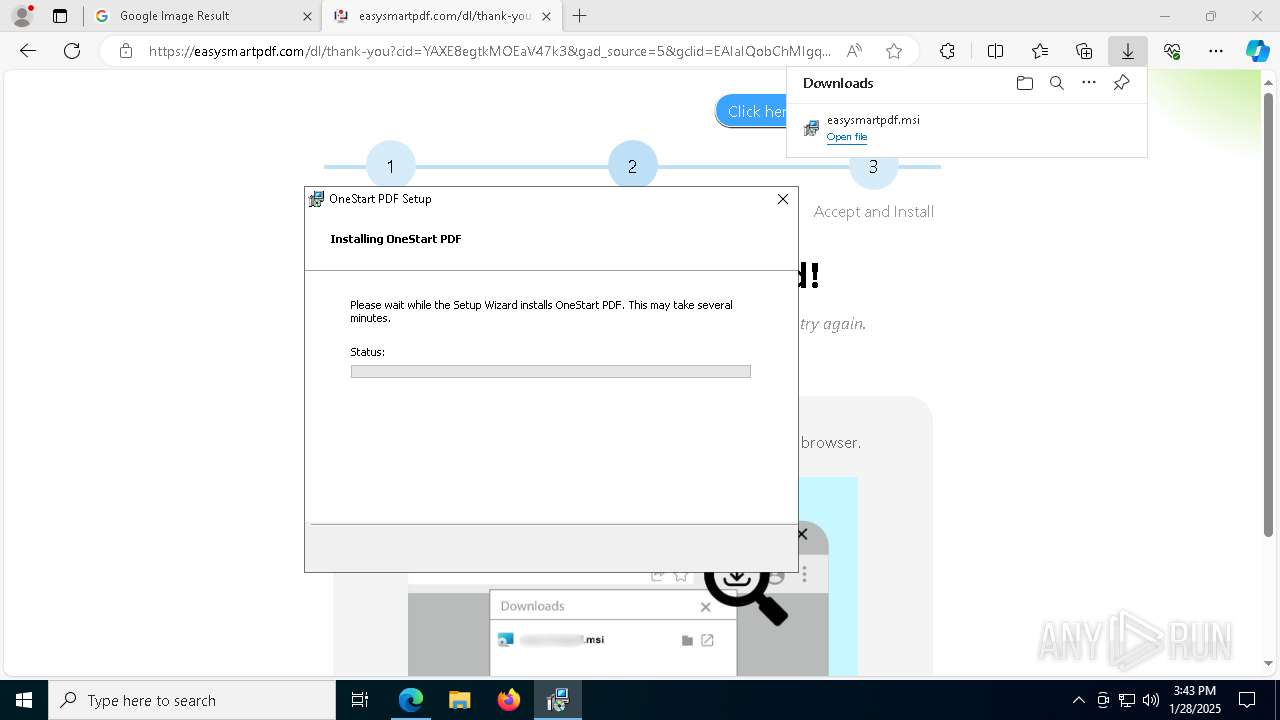1280x720 pixels.
Task: Close the easysmartpdf.com tab
Action: 546,16
